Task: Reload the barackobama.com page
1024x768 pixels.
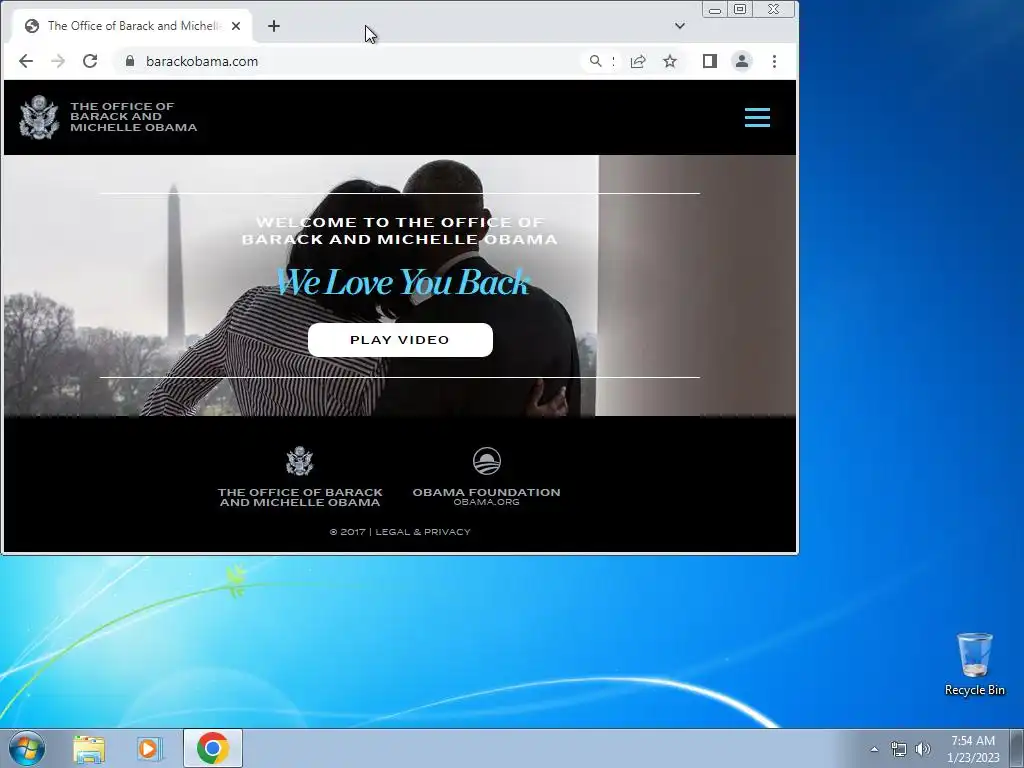Action: (x=90, y=61)
